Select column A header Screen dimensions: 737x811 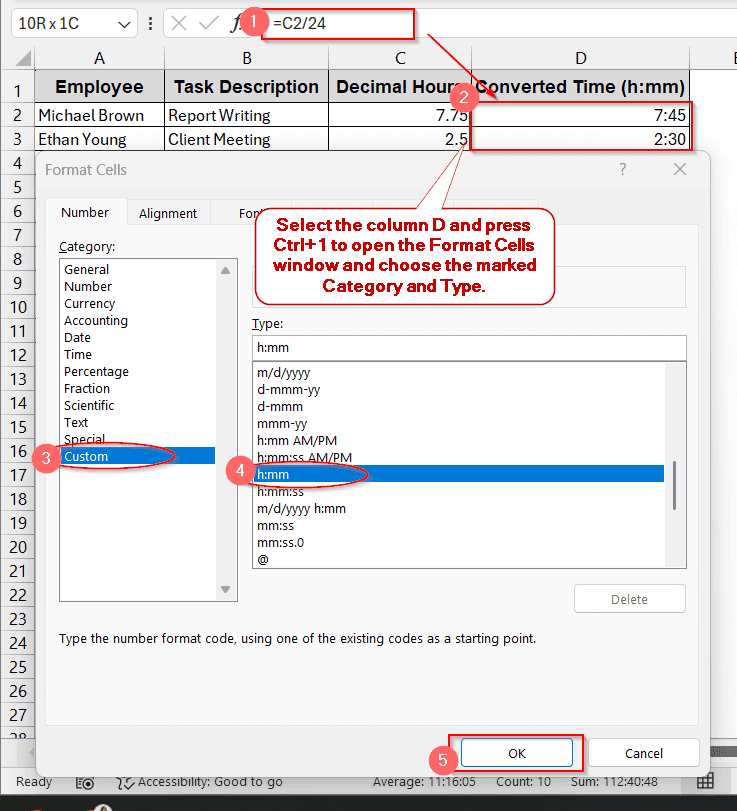[99, 58]
